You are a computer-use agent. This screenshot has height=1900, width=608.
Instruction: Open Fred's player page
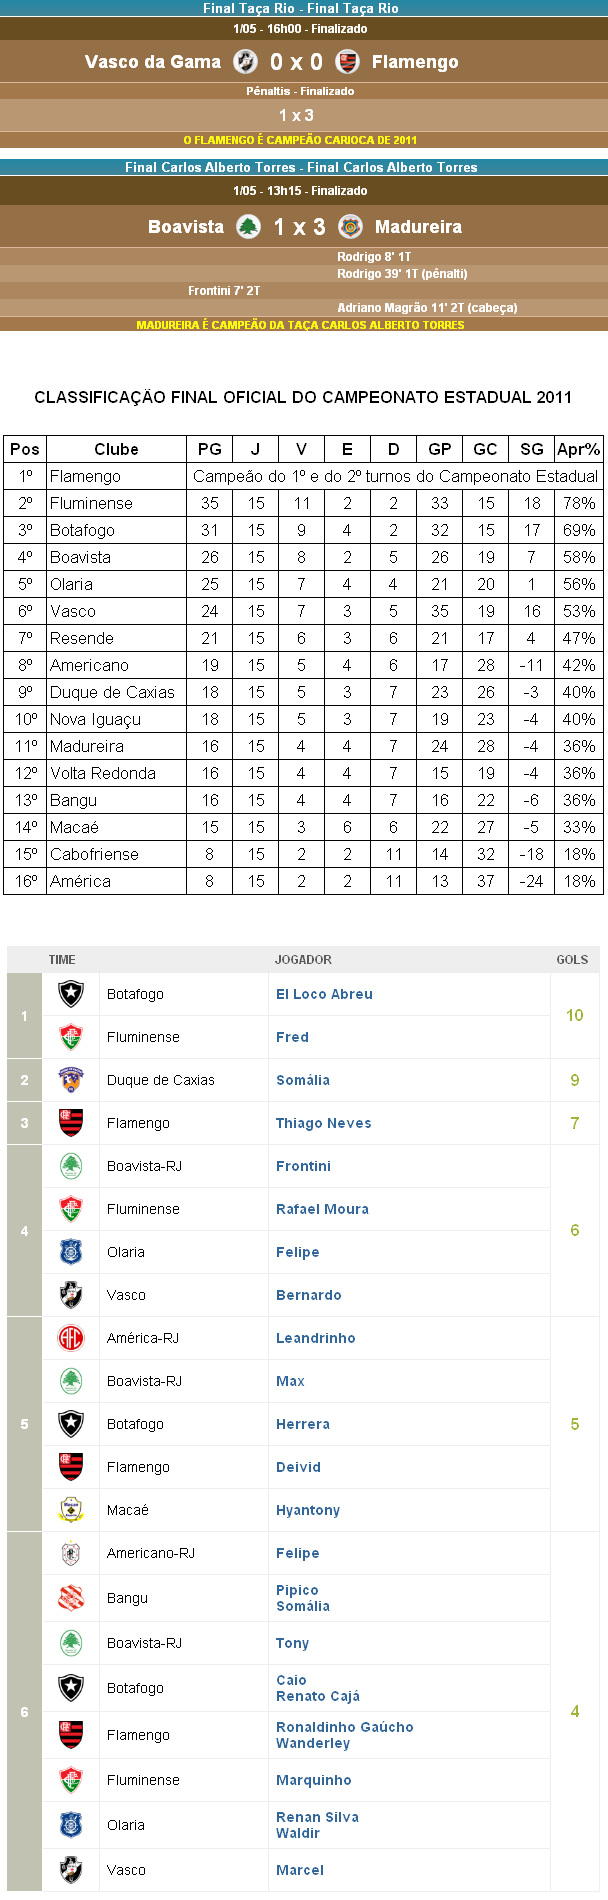[292, 1037]
